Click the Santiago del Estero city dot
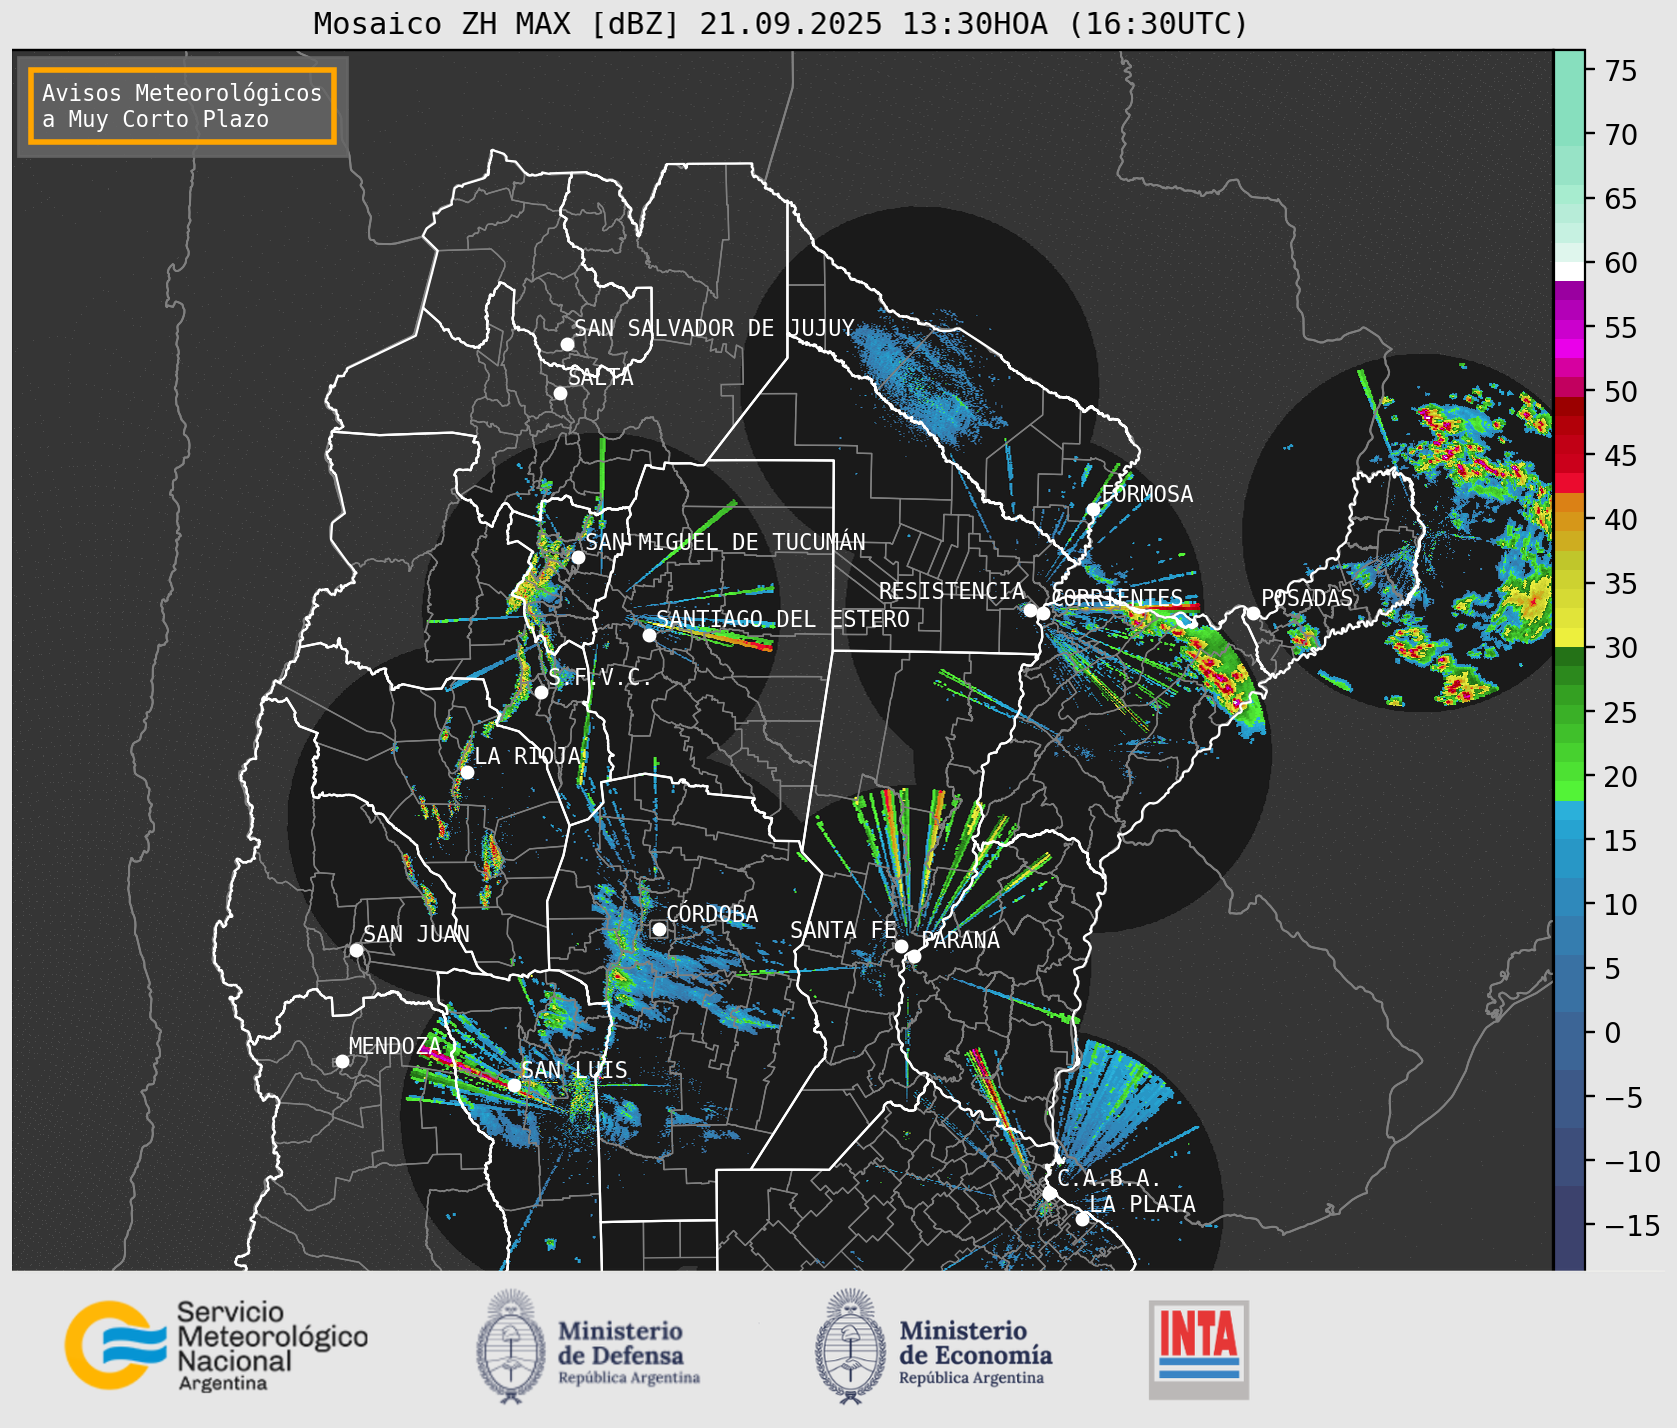 [649, 635]
